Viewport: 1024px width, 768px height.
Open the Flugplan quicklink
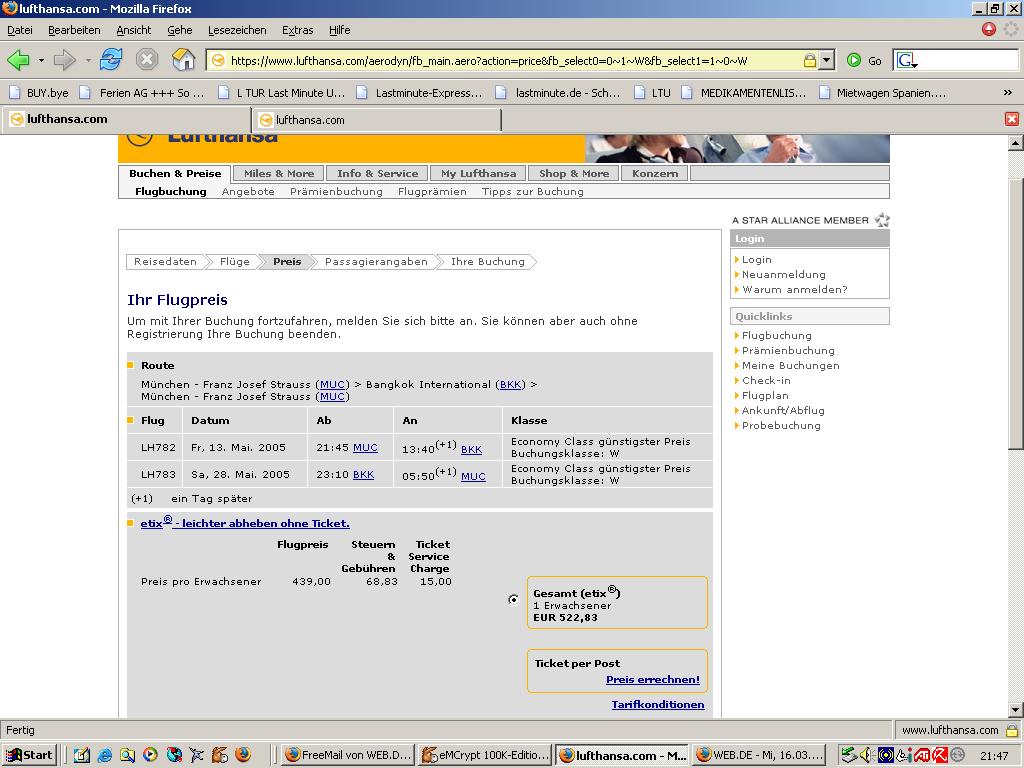(x=765, y=396)
